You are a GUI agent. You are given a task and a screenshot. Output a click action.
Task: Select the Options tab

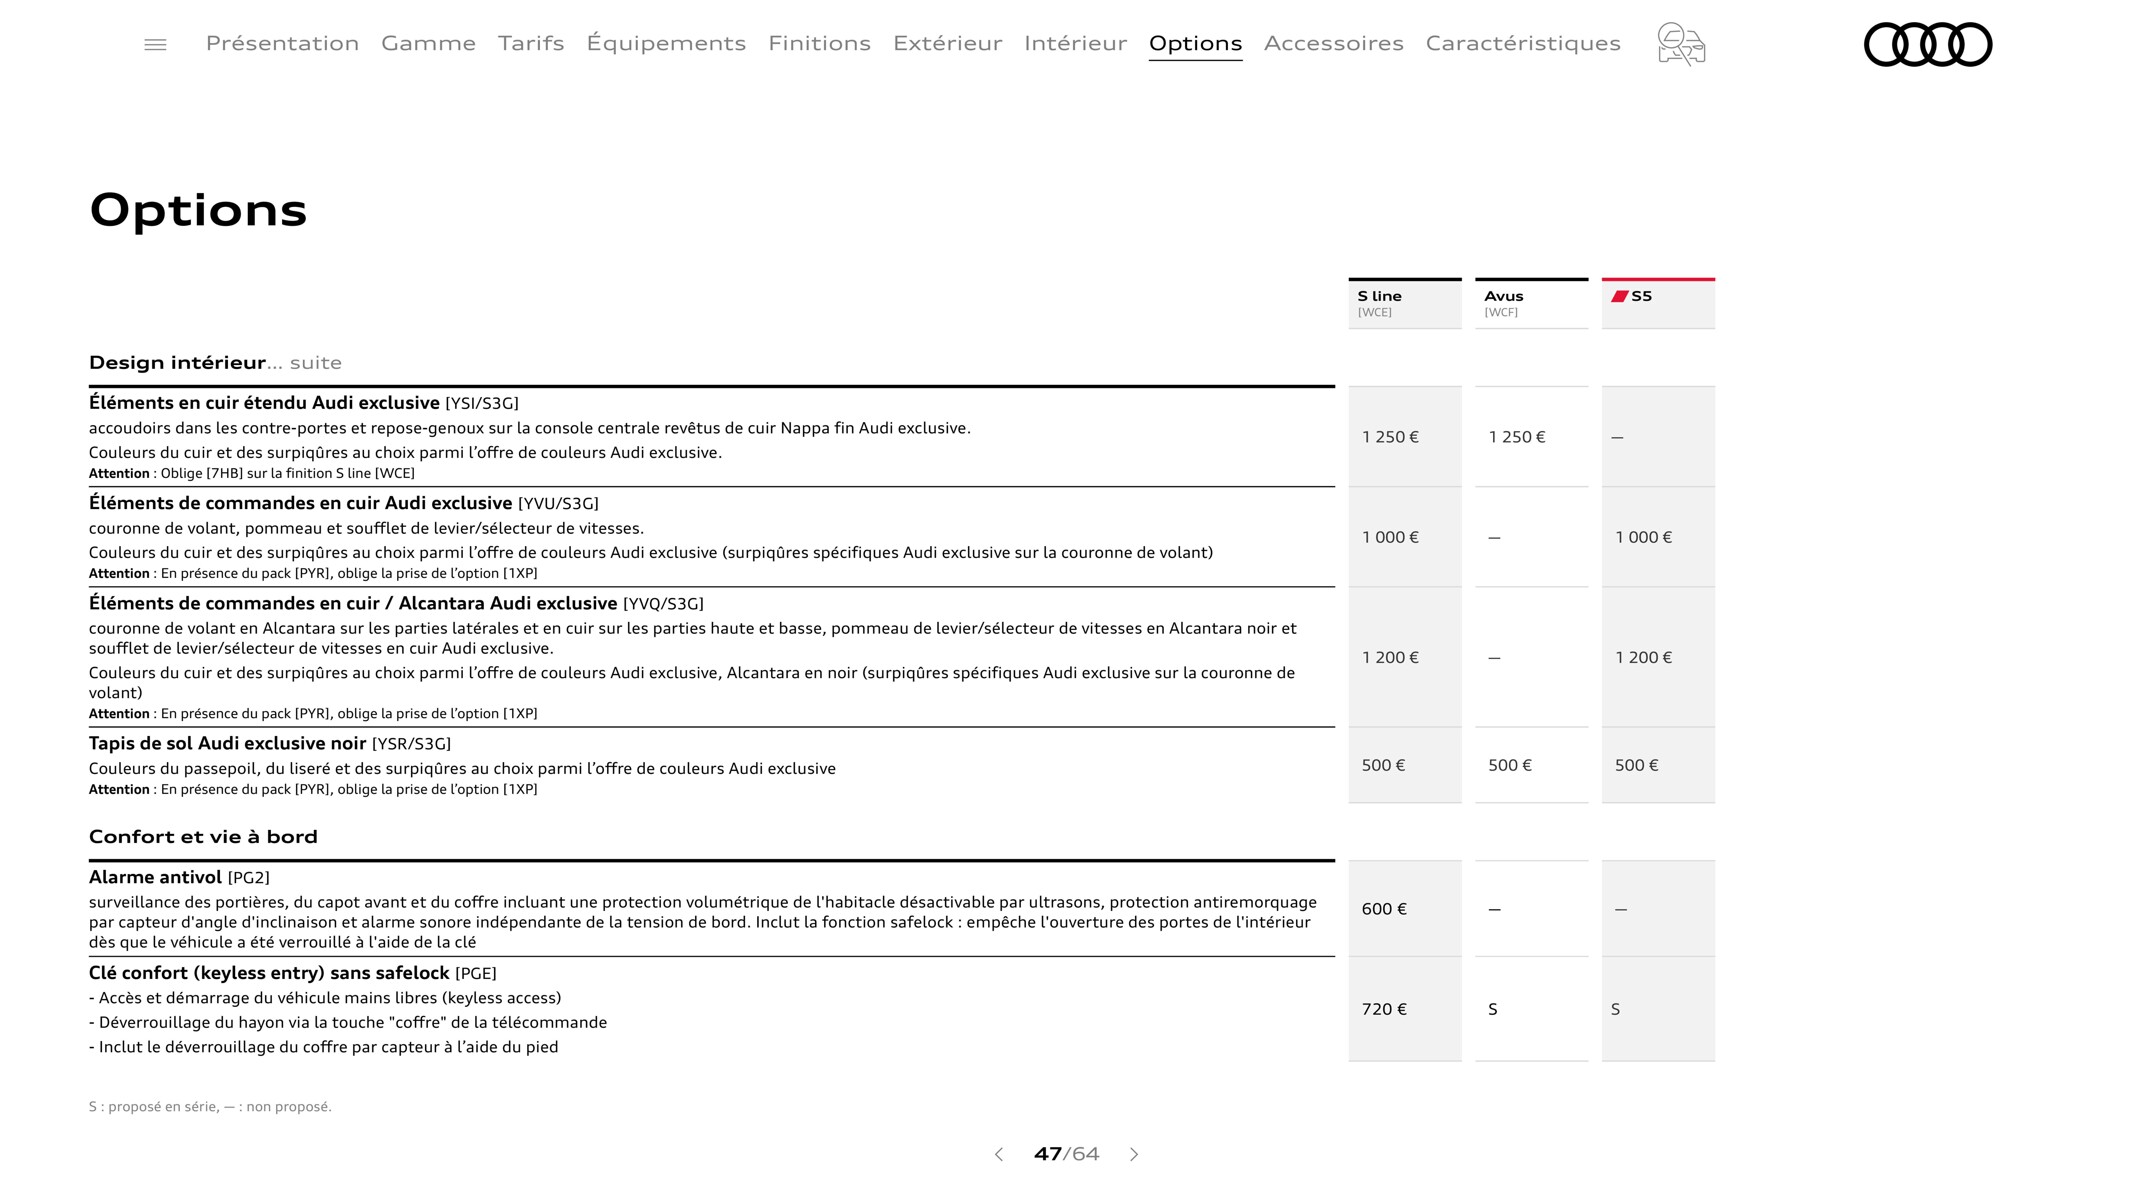(1195, 43)
